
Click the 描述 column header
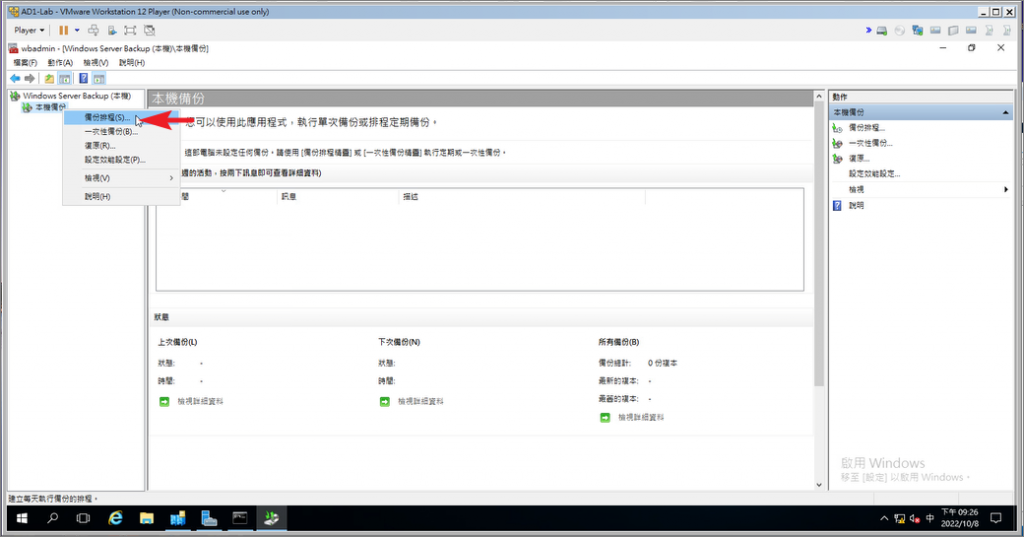pos(521,196)
